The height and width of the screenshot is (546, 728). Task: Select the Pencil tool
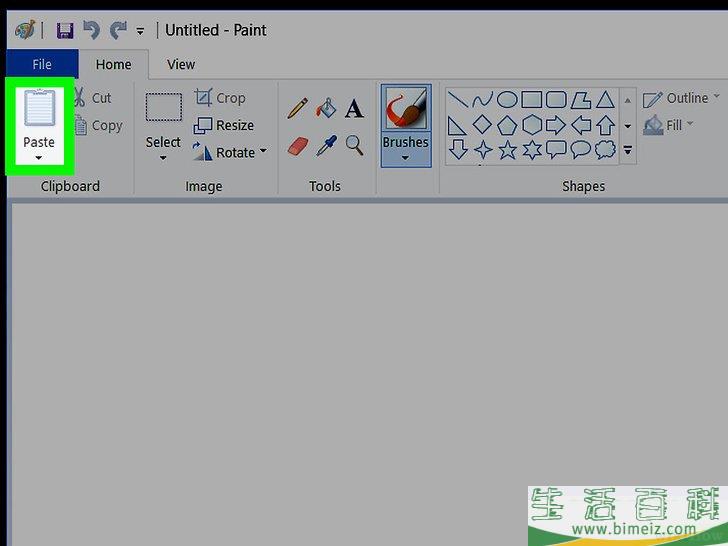[297, 108]
